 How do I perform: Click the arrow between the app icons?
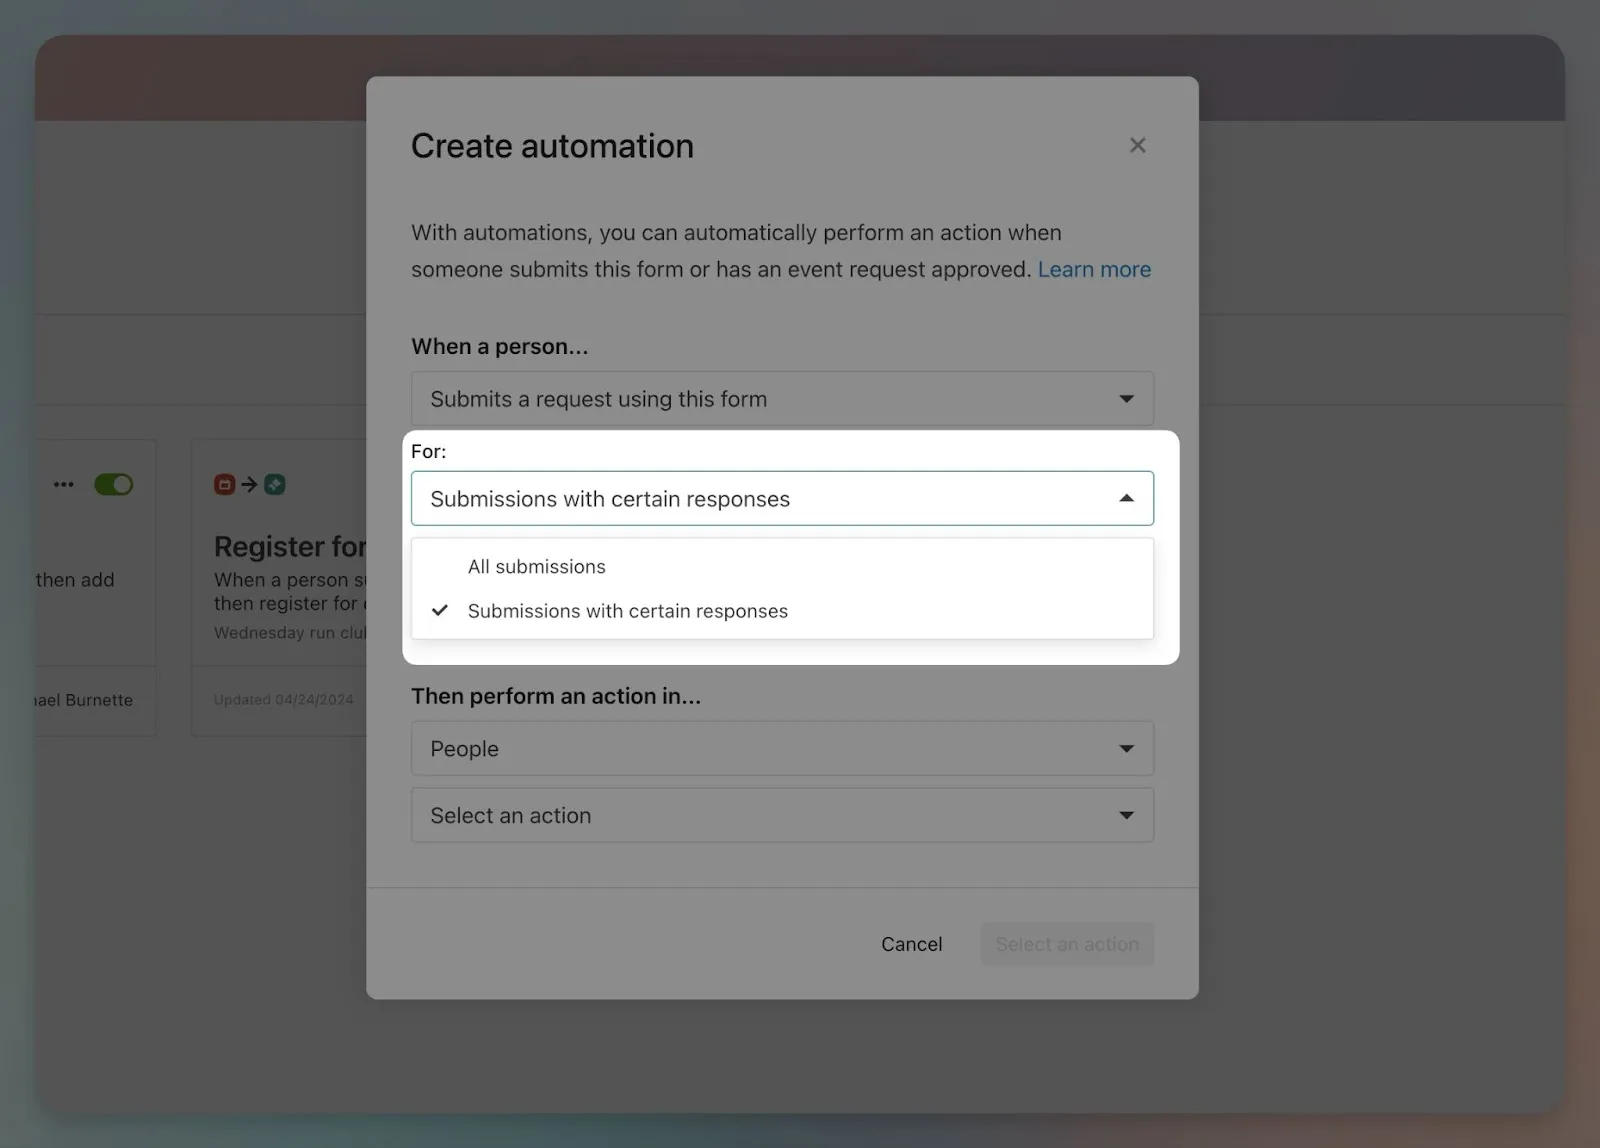coord(250,485)
